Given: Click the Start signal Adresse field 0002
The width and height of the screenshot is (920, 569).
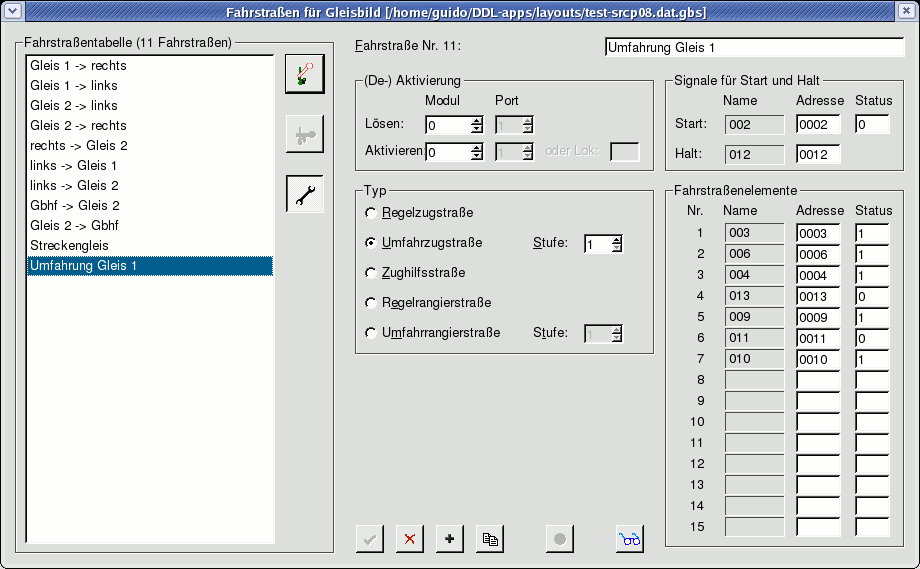Looking at the screenshot, I should point(817,125).
